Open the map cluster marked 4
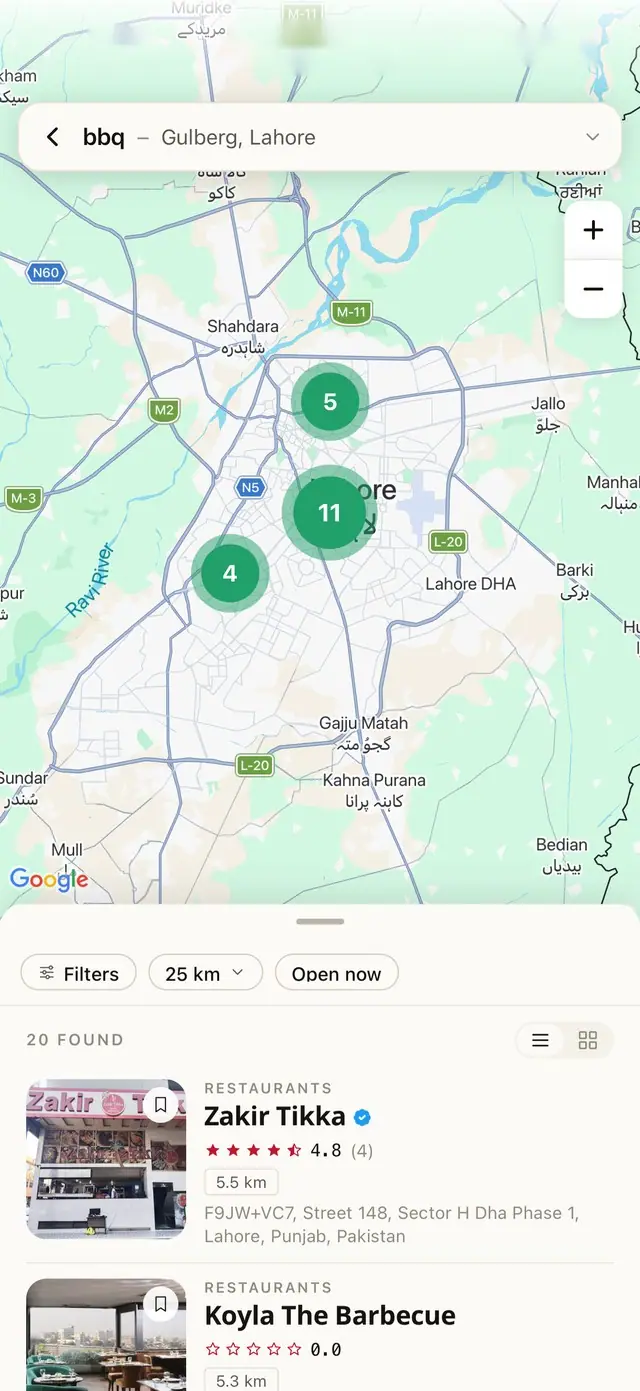 pos(230,573)
